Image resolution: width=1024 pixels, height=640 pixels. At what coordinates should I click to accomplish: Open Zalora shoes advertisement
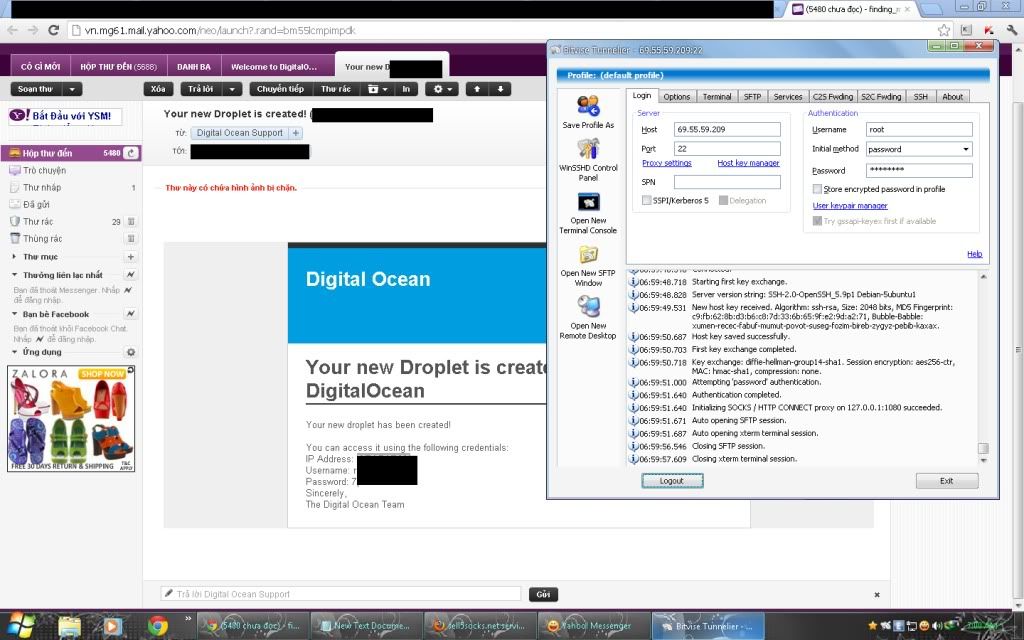pyautogui.click(x=71, y=419)
